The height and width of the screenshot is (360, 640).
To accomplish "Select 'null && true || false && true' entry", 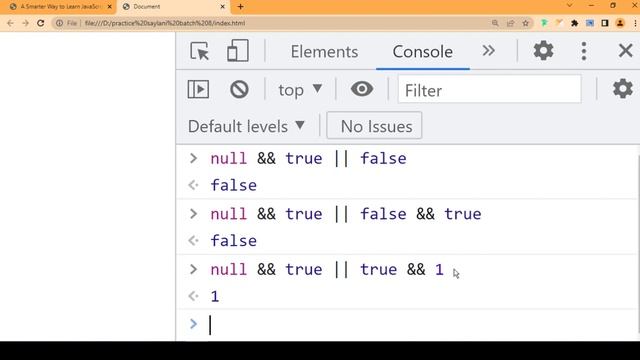I will point(346,214).
